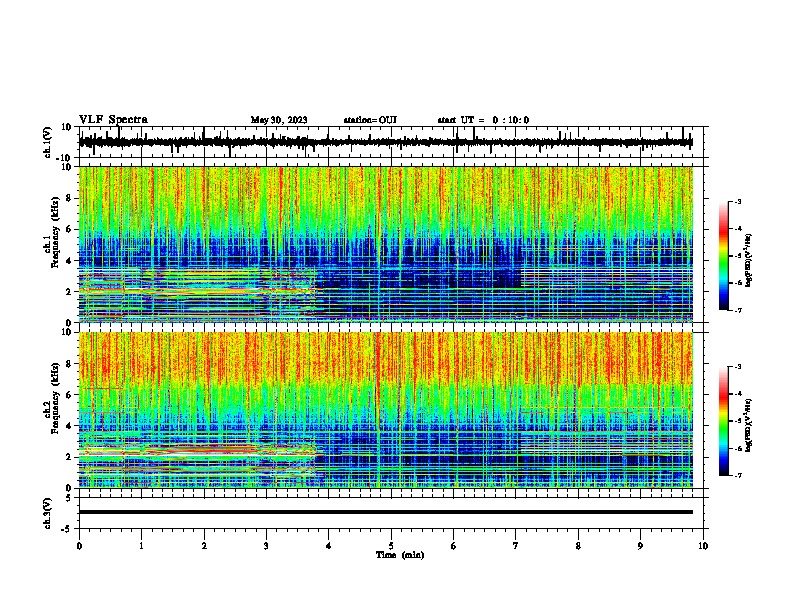The height and width of the screenshot is (612, 792).
Task: Click the time axis tick label "9"
Action: pyautogui.click(x=640, y=546)
